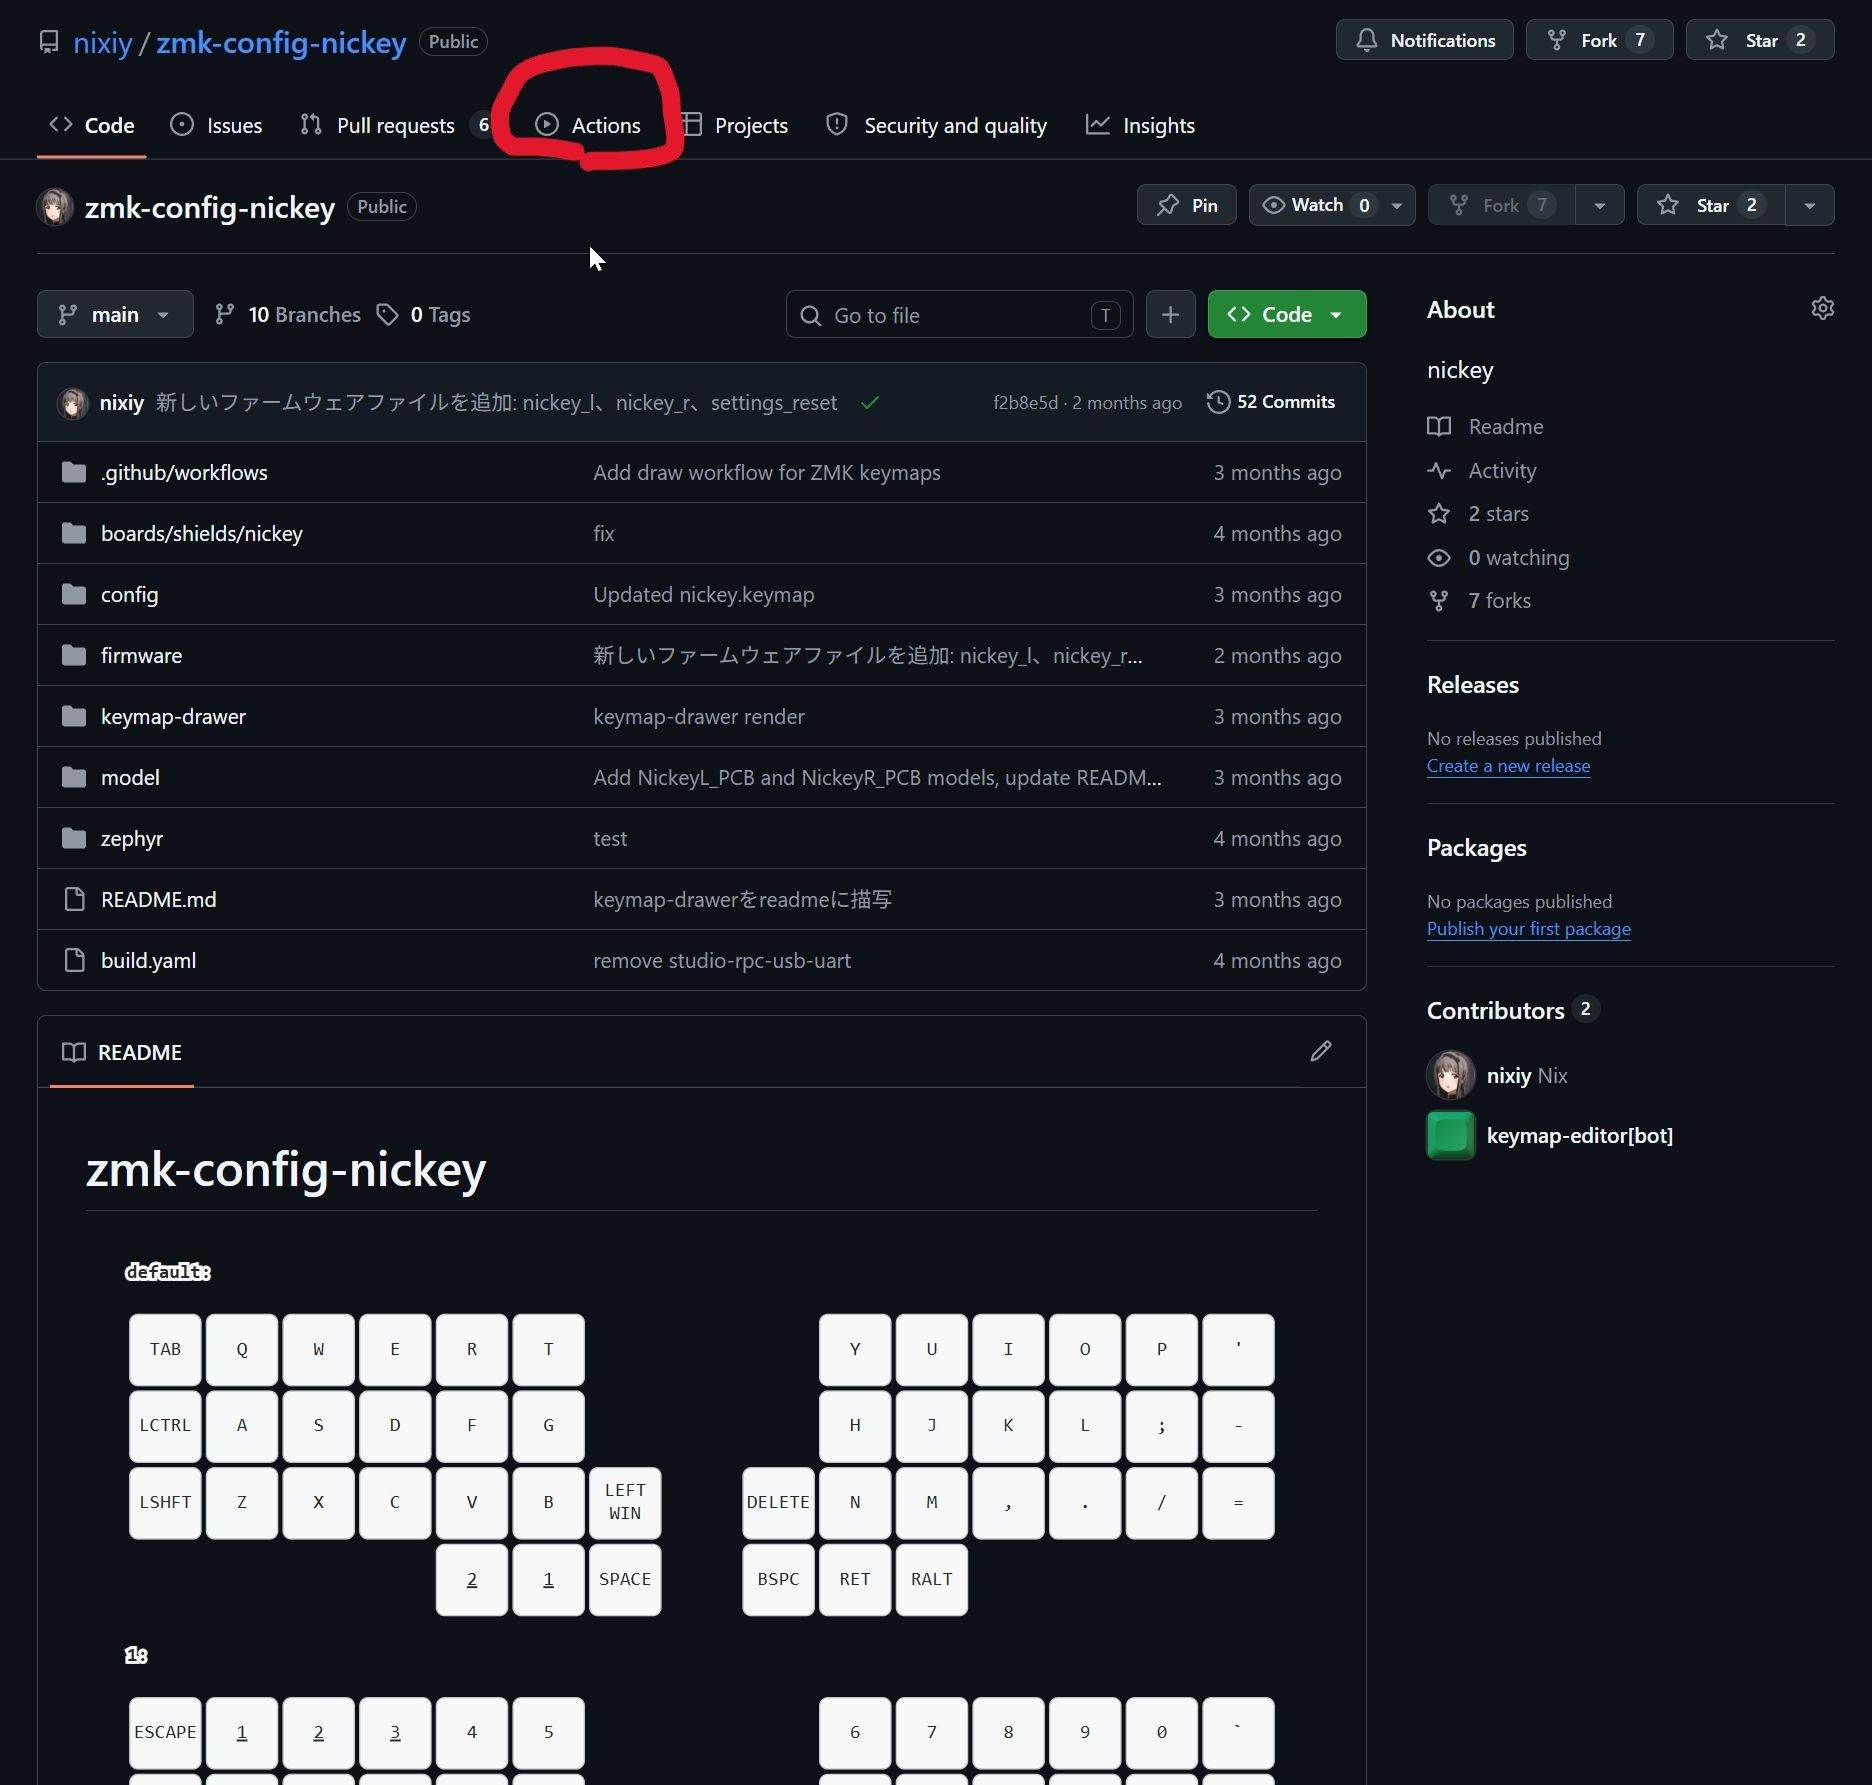Open the build.yaml file
The height and width of the screenshot is (1785, 1872).
[x=148, y=960]
